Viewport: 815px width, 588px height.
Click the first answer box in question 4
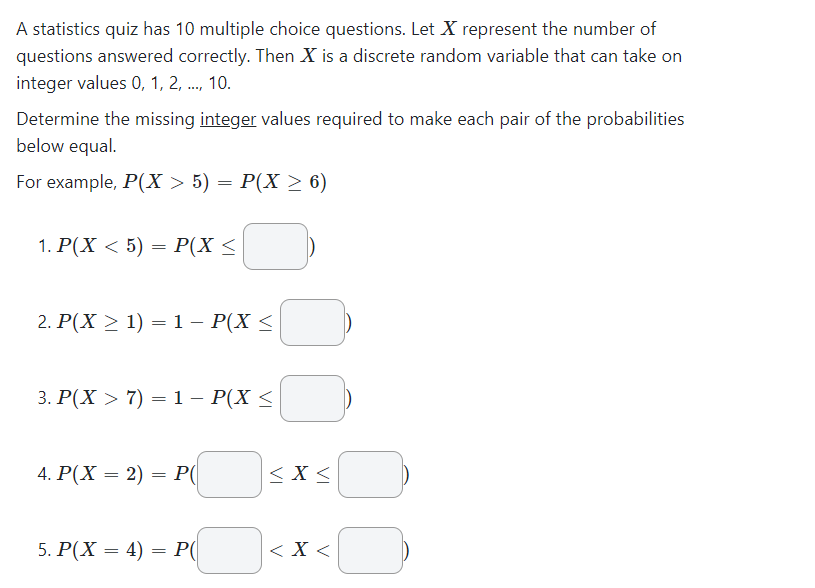tap(229, 474)
